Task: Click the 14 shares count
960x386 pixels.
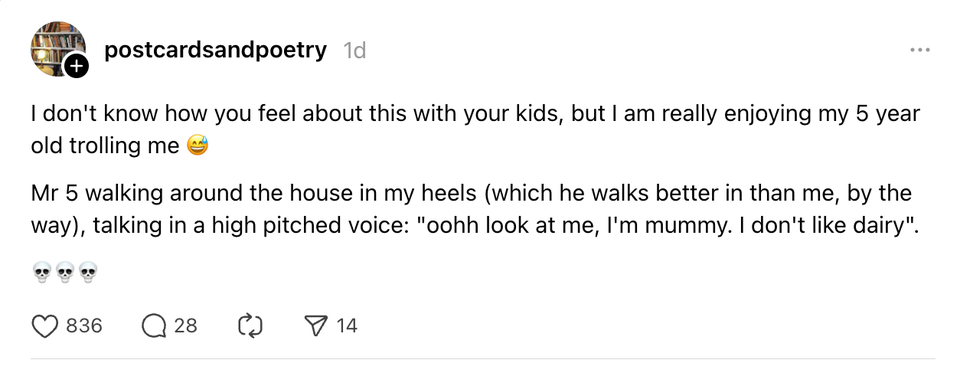Action: point(347,326)
